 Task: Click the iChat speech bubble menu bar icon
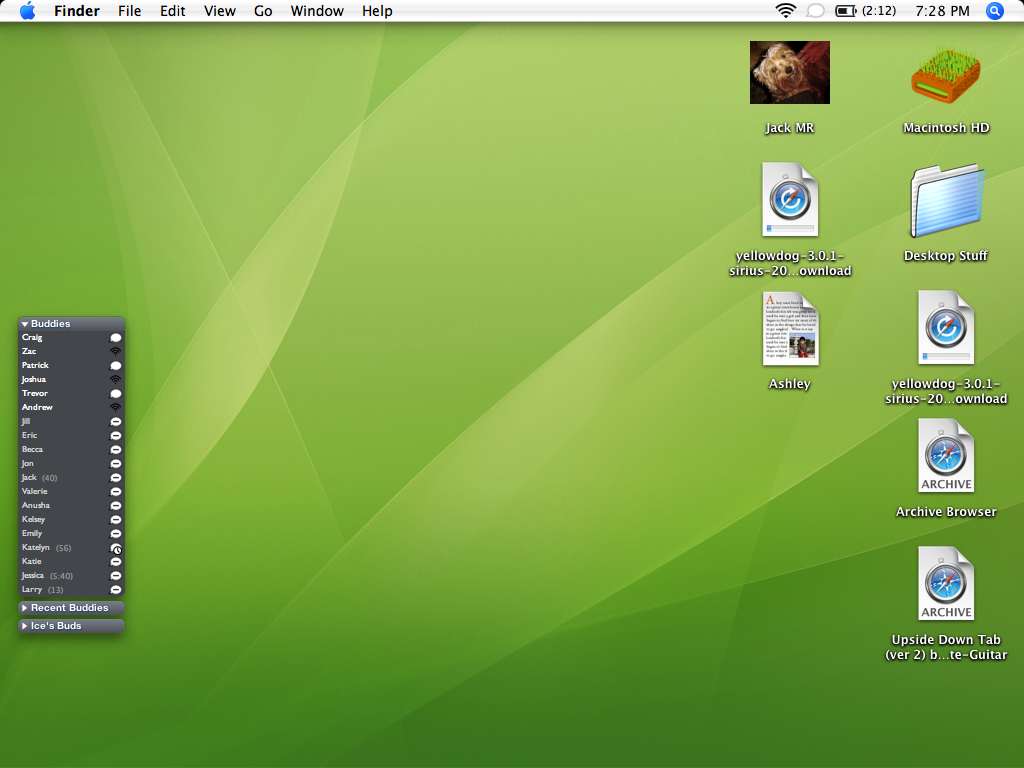point(815,10)
